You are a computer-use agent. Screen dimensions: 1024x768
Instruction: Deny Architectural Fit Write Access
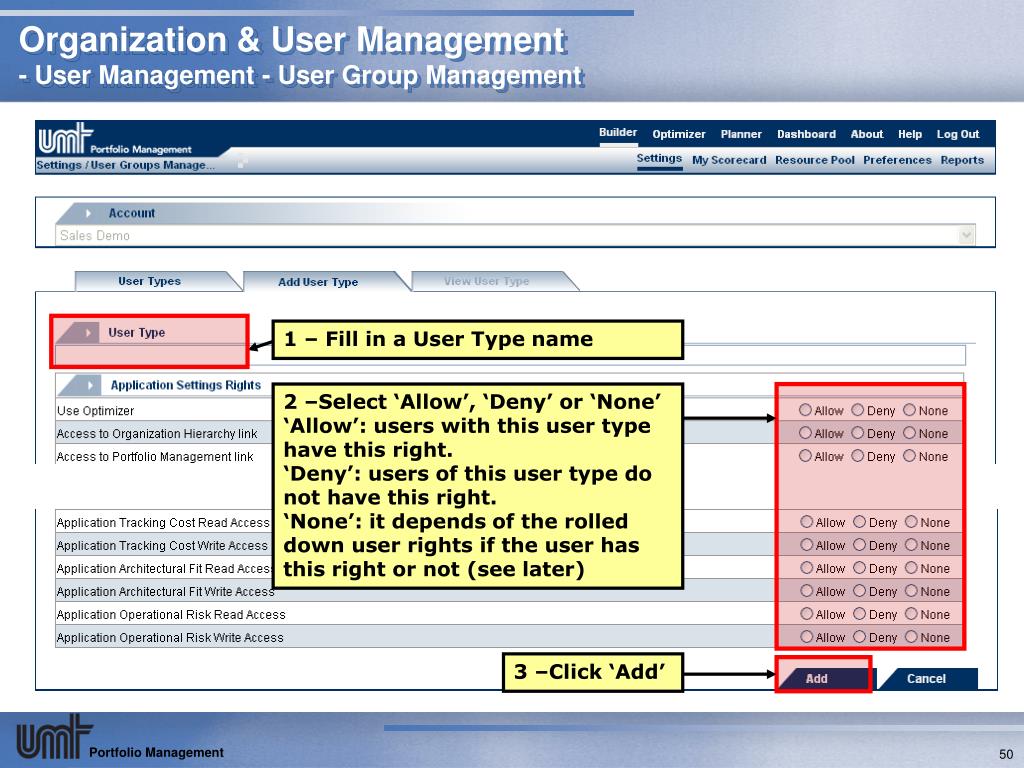[859, 590]
